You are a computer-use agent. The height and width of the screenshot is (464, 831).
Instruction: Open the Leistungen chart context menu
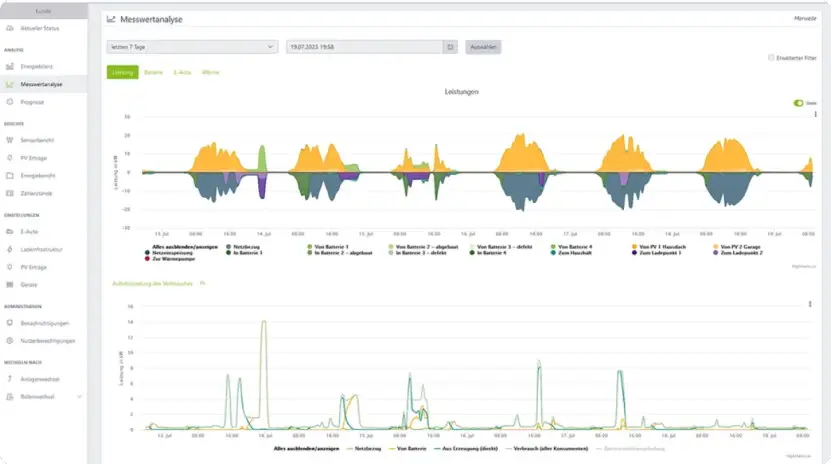pos(815,114)
